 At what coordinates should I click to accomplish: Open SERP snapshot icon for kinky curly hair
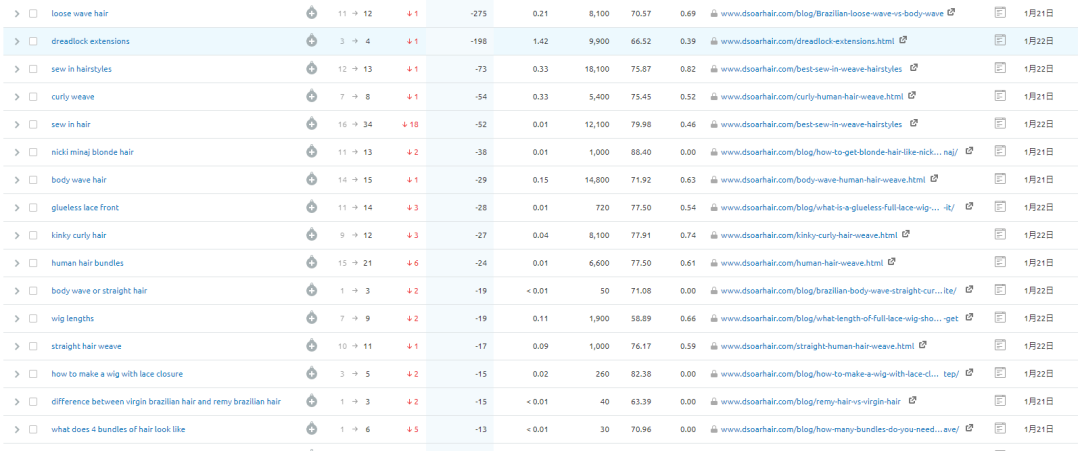point(1000,235)
